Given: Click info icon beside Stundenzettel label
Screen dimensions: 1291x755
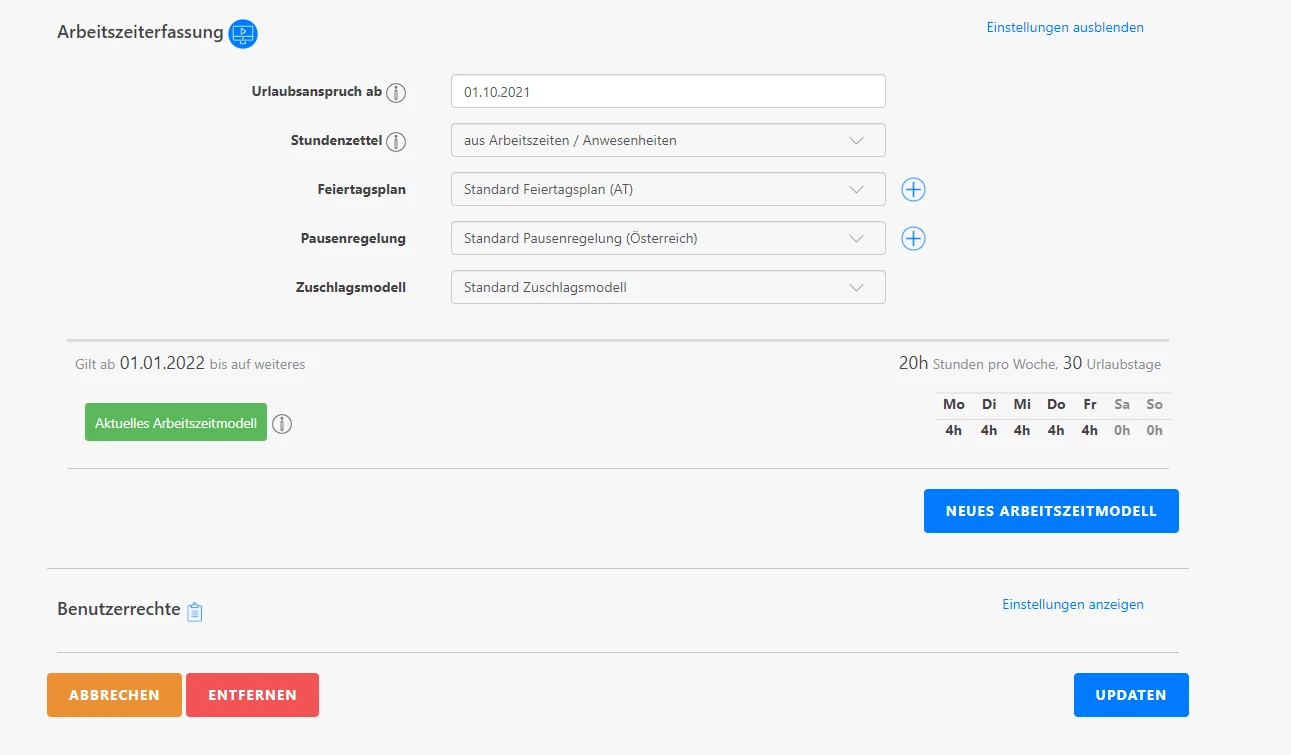Looking at the screenshot, I should (397, 142).
